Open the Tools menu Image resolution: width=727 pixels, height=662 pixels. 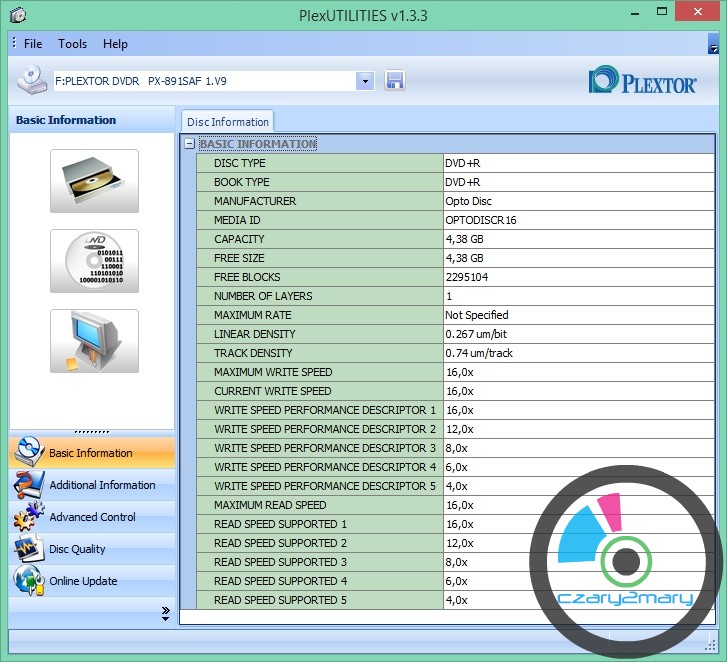tap(72, 44)
